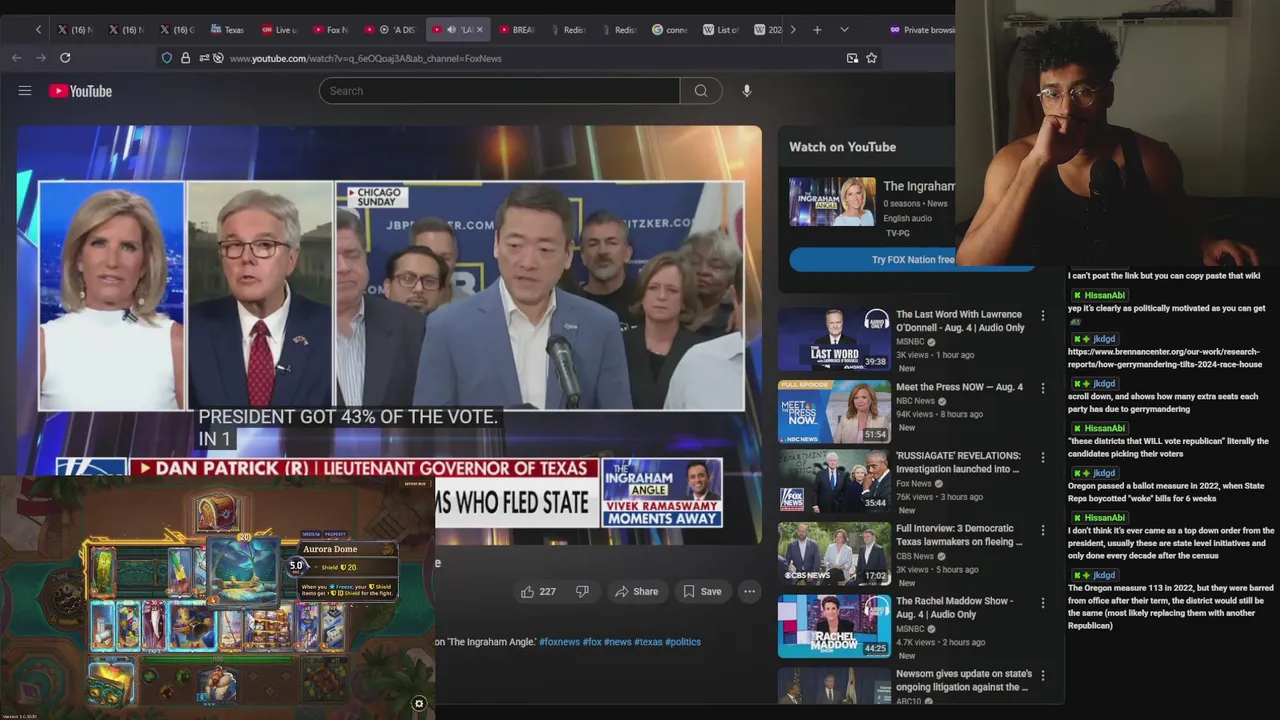1280x720 pixels.
Task: Open the #news hashtag link
Action: (x=617, y=642)
